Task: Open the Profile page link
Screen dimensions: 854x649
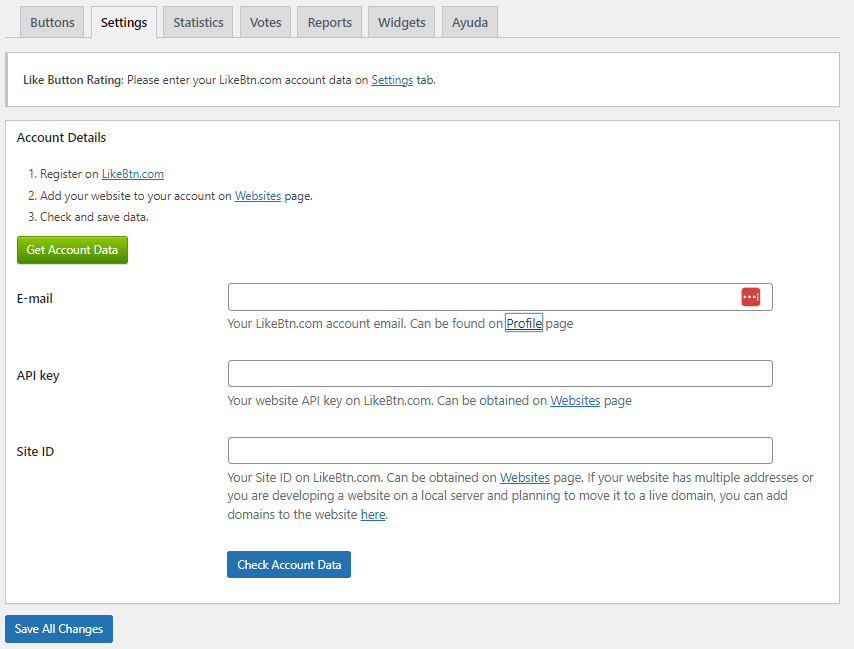Action: point(524,323)
